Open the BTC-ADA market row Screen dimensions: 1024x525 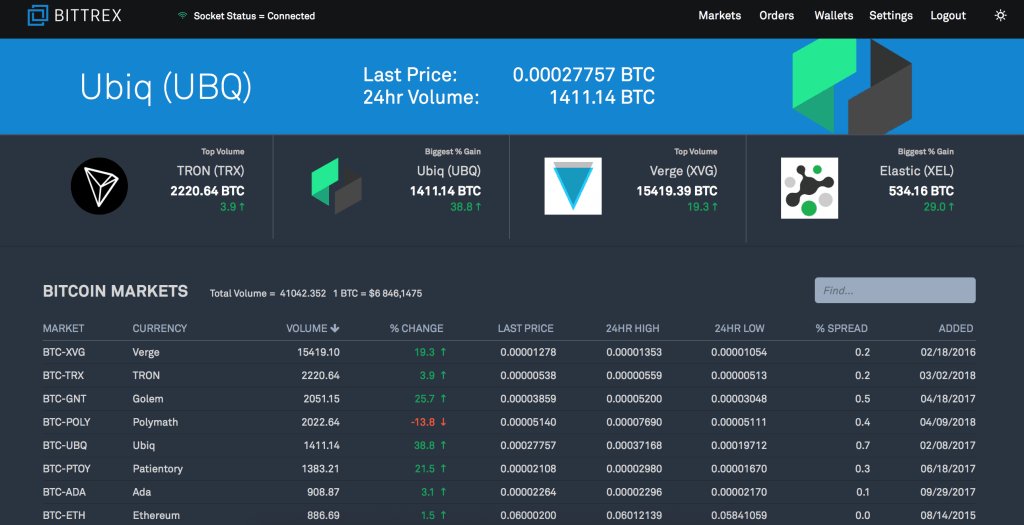[x=509, y=492]
